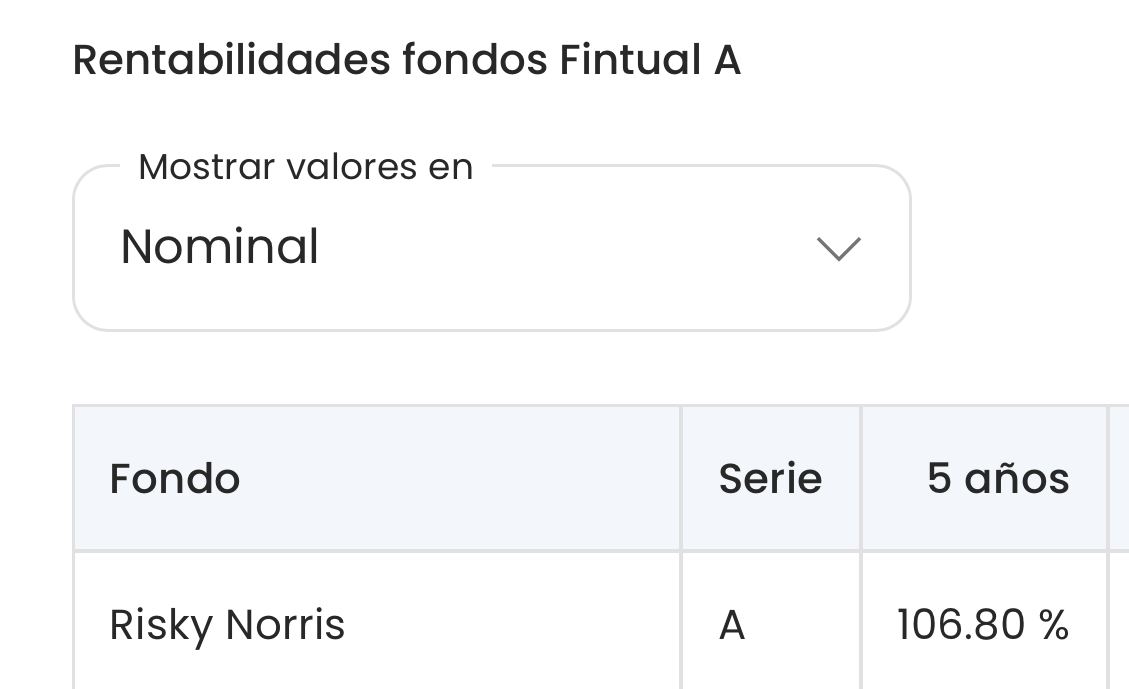Click the Rentabilidades fondos Fintual A heading
The width and height of the screenshot is (1129, 689).
(406, 61)
